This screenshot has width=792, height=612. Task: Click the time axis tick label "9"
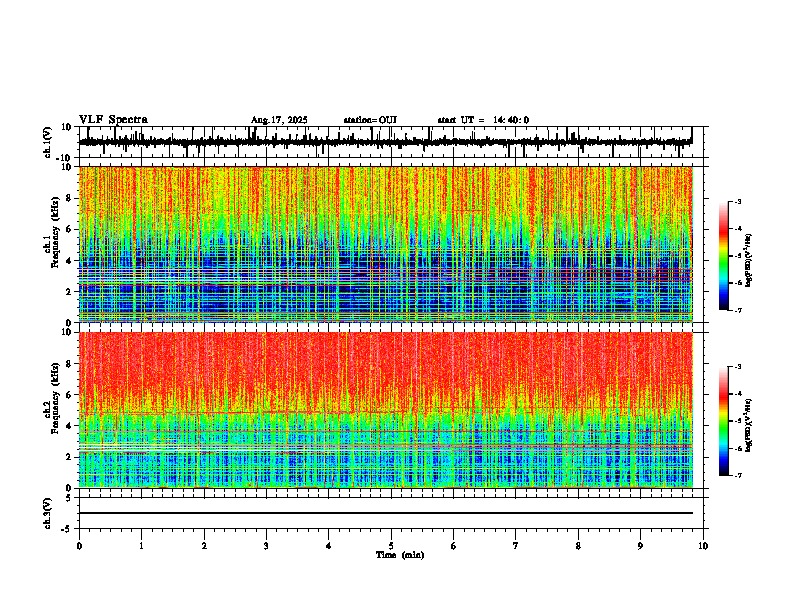coord(640,546)
